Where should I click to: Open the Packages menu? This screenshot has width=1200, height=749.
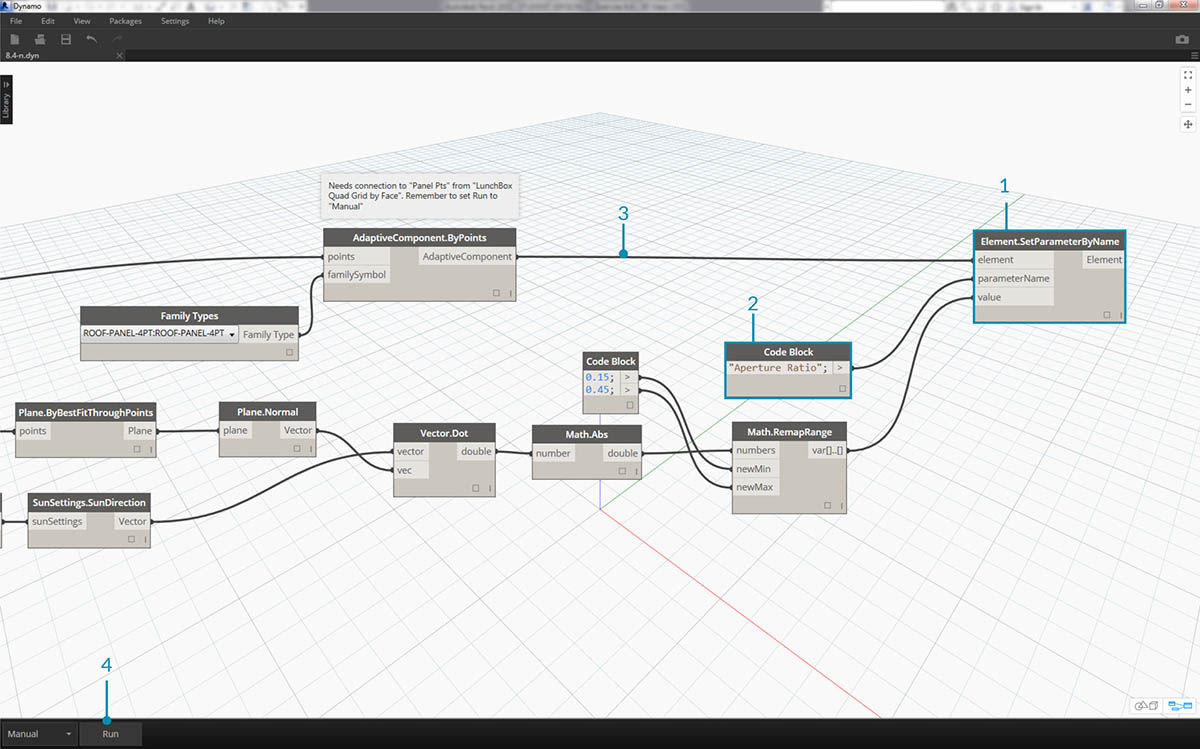point(125,21)
